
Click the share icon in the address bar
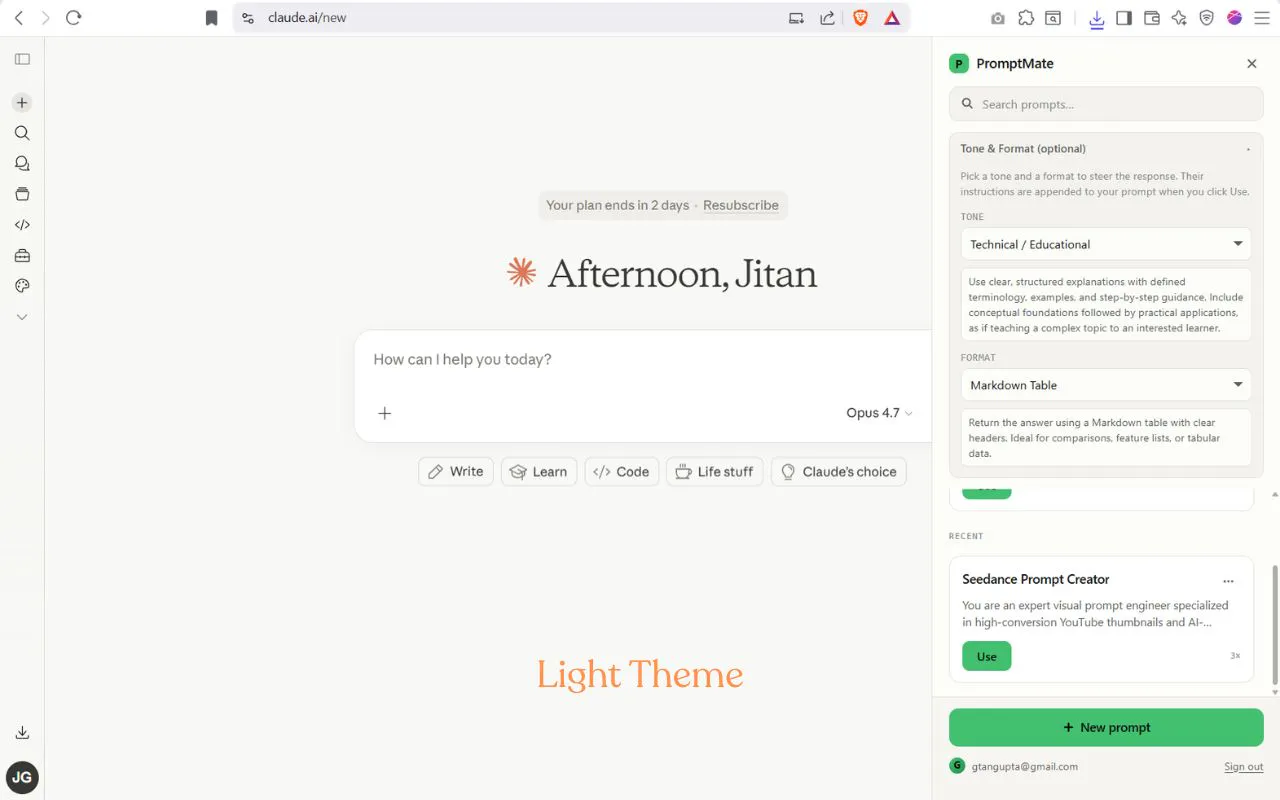[827, 18]
